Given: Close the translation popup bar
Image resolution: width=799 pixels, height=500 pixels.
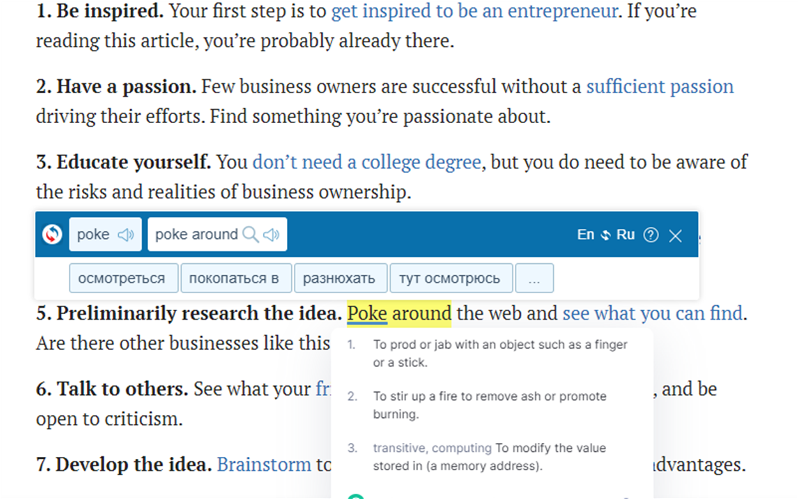Looking at the screenshot, I should 676,235.
